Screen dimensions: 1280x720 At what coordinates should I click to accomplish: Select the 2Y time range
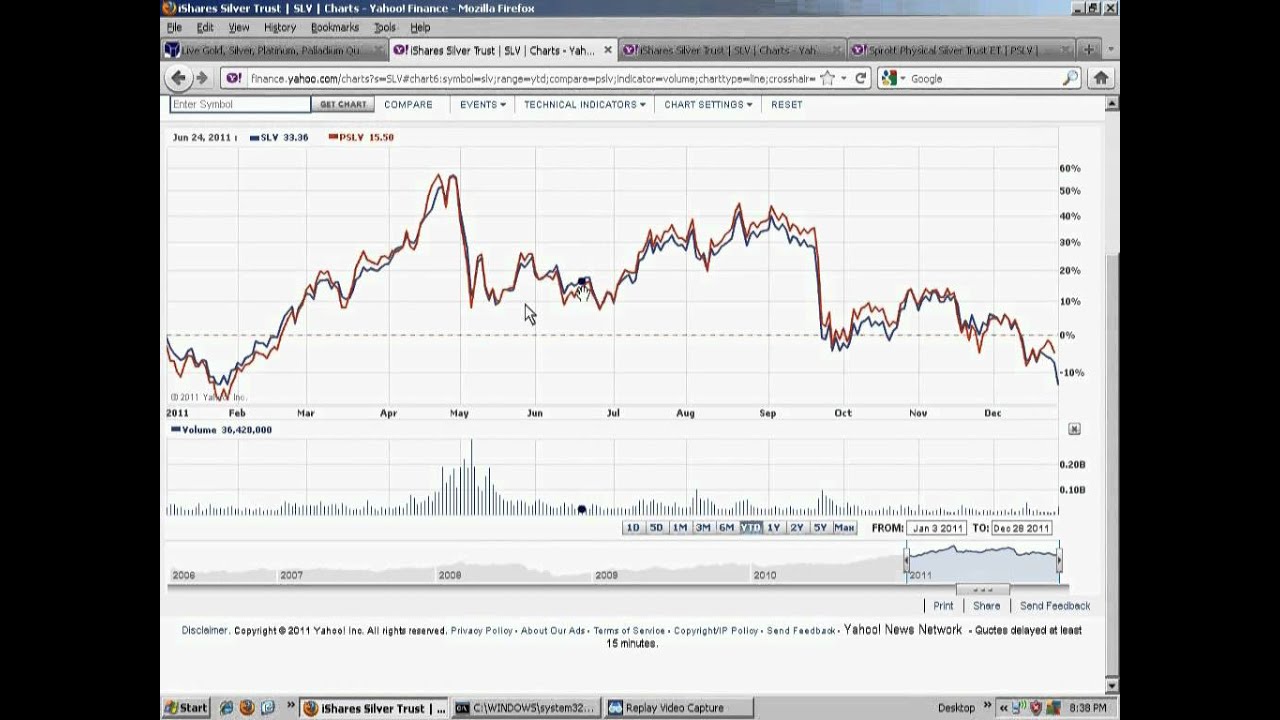click(x=797, y=528)
